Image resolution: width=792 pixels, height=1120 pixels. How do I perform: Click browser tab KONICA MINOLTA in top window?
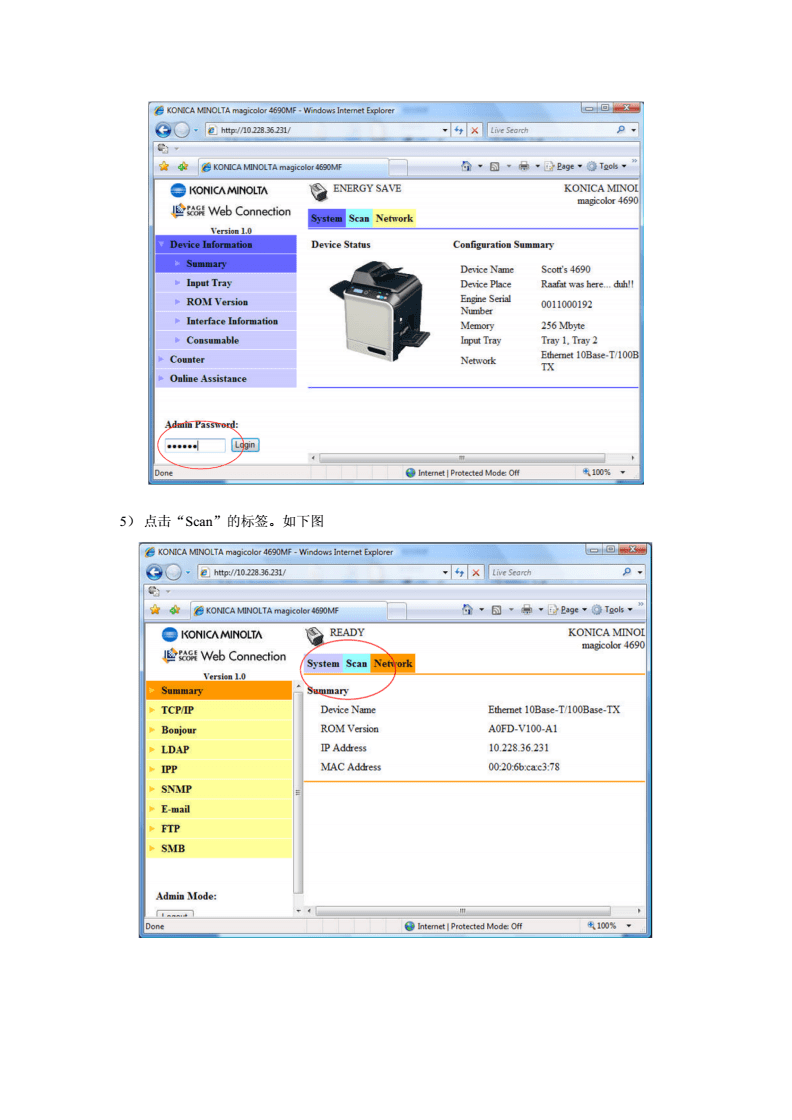point(293,167)
